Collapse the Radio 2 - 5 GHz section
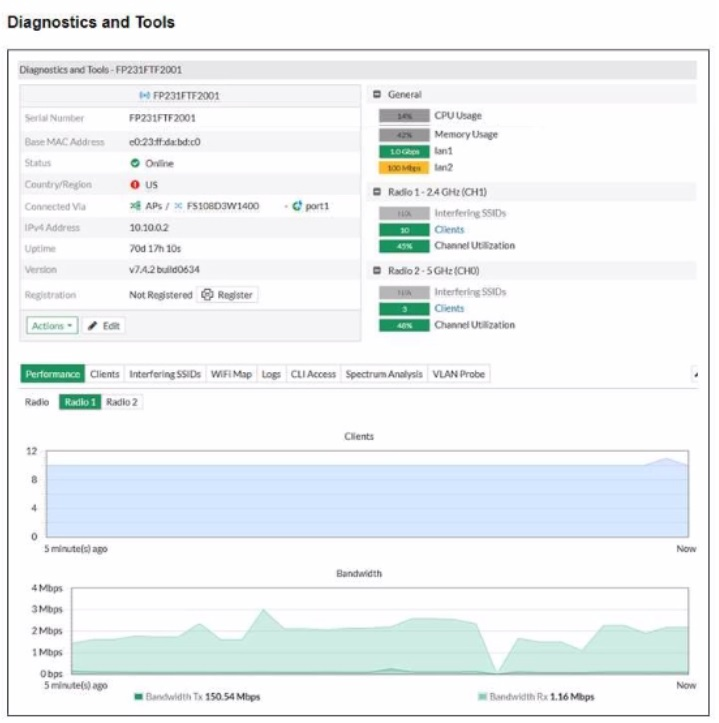The image size is (719, 723). [377, 272]
